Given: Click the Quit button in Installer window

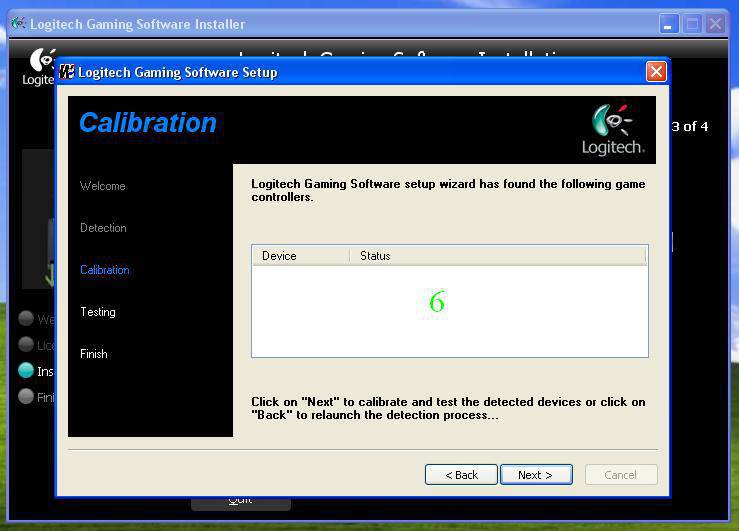Looking at the screenshot, I should pyautogui.click(x=241, y=503).
